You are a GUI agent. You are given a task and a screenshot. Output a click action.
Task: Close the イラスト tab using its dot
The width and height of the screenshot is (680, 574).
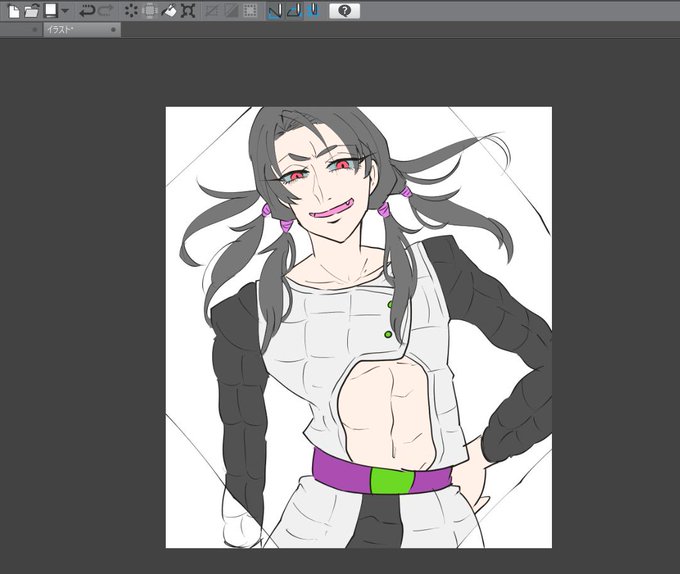pyautogui.click(x=114, y=30)
